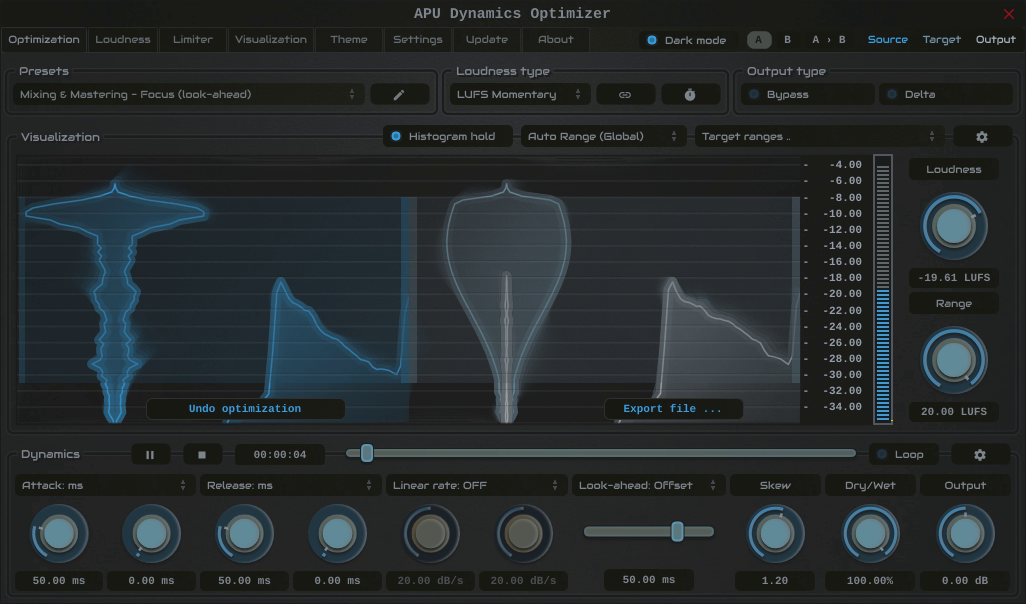Image resolution: width=1026 pixels, height=604 pixels.
Task: Click the 20.00 LUFS range value field
Action: click(953, 412)
